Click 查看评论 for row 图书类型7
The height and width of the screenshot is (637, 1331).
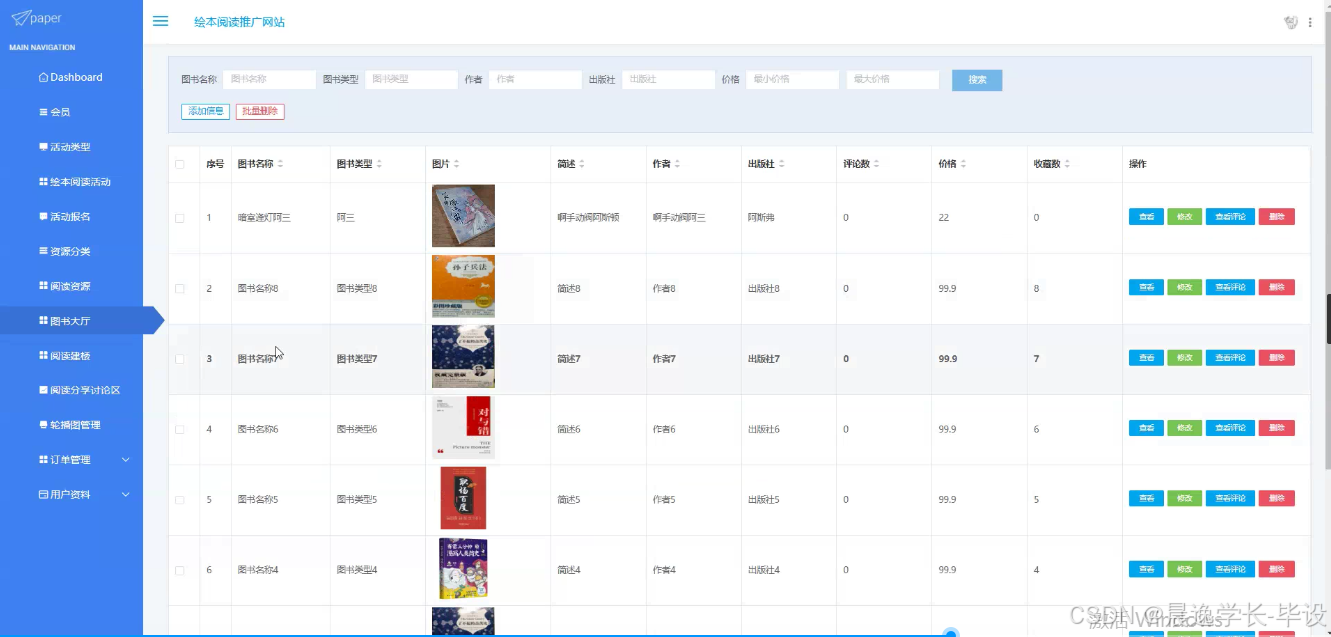1230,358
